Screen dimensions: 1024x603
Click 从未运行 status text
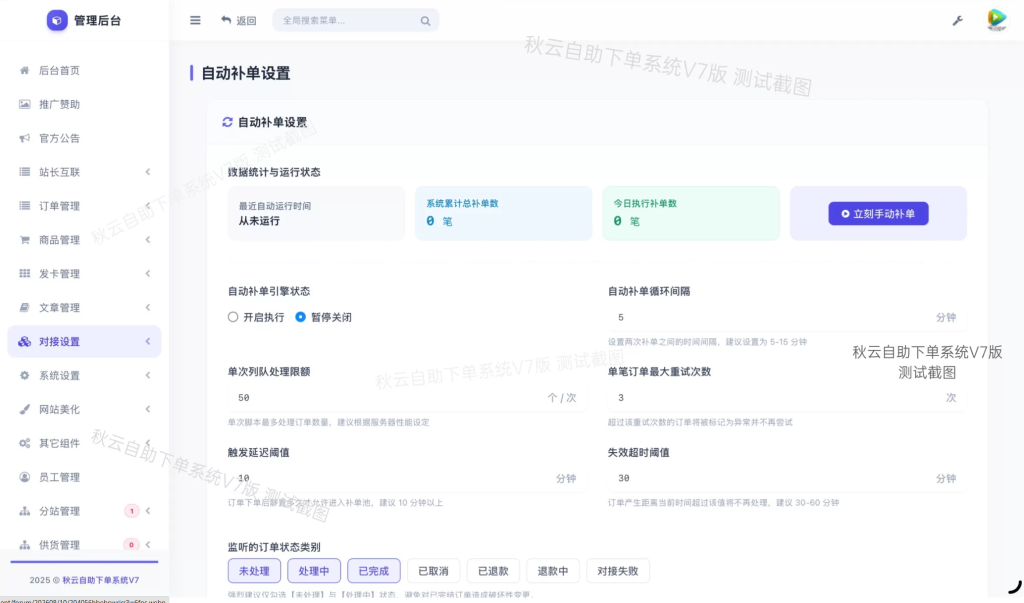point(259,221)
